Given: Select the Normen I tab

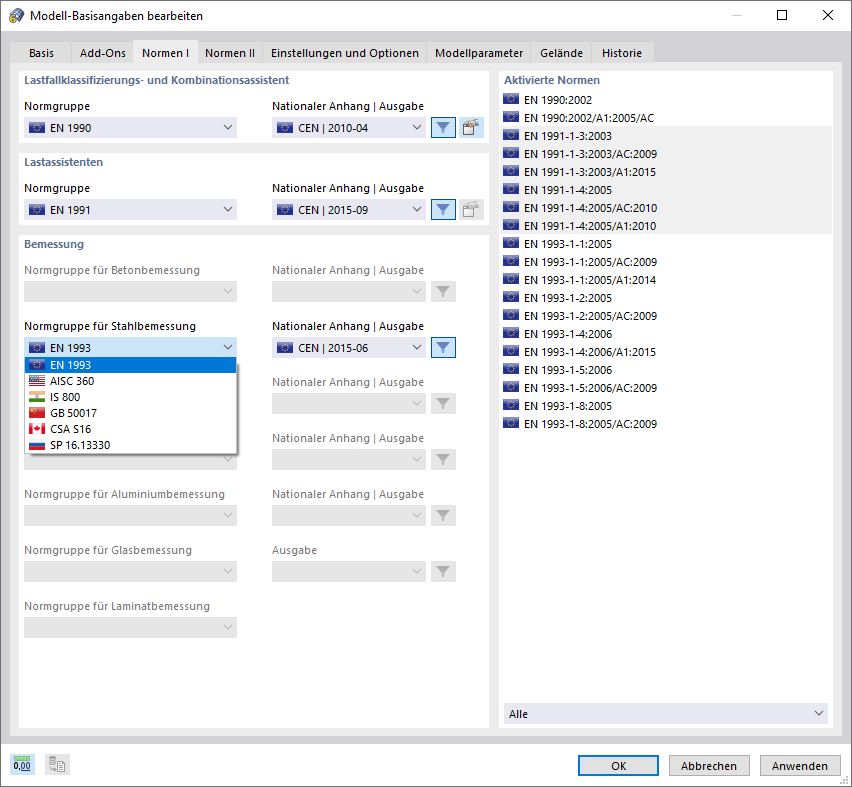Looking at the screenshot, I should click(x=165, y=53).
